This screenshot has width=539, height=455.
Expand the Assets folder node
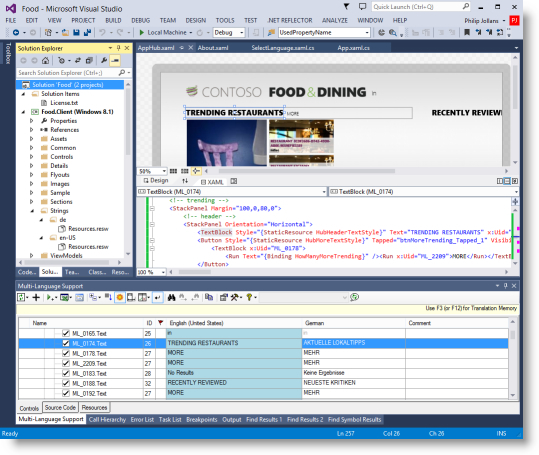tap(31, 139)
